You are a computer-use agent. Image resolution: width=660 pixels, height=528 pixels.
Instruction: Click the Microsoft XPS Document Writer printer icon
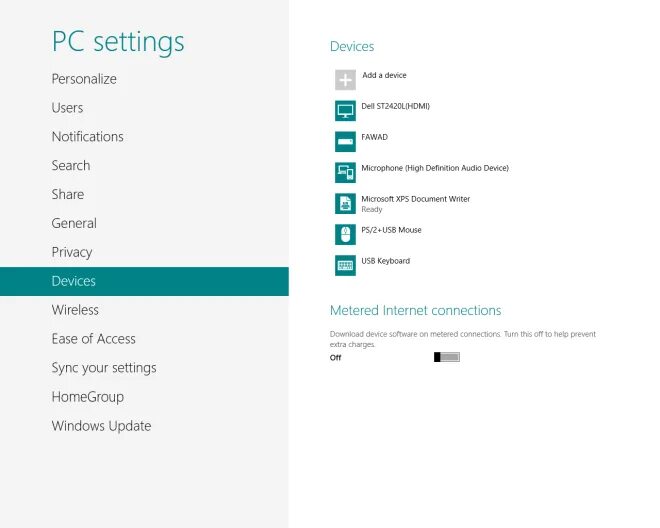tap(345, 203)
